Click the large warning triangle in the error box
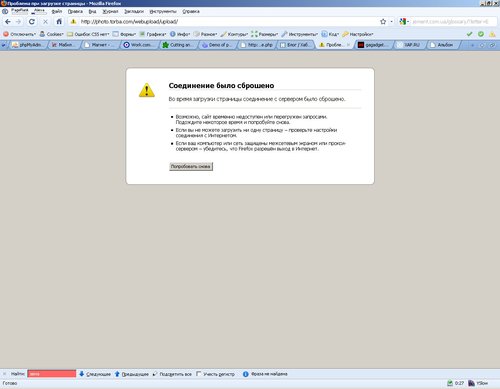 (x=147, y=90)
